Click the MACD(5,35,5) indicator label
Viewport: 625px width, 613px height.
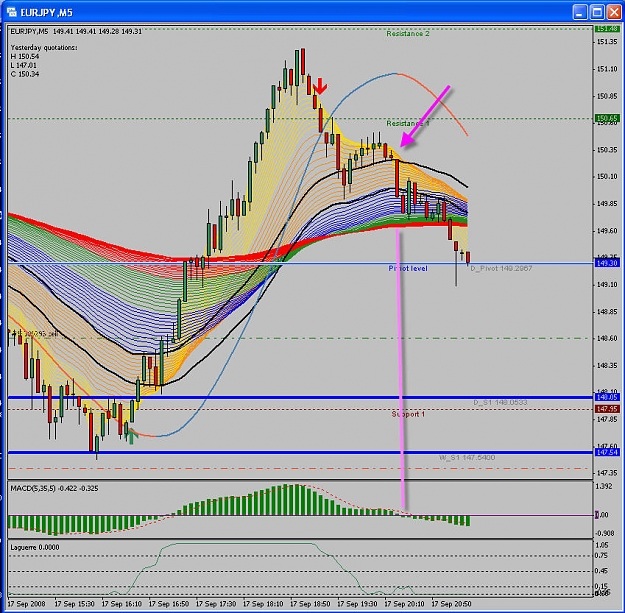pos(54,488)
